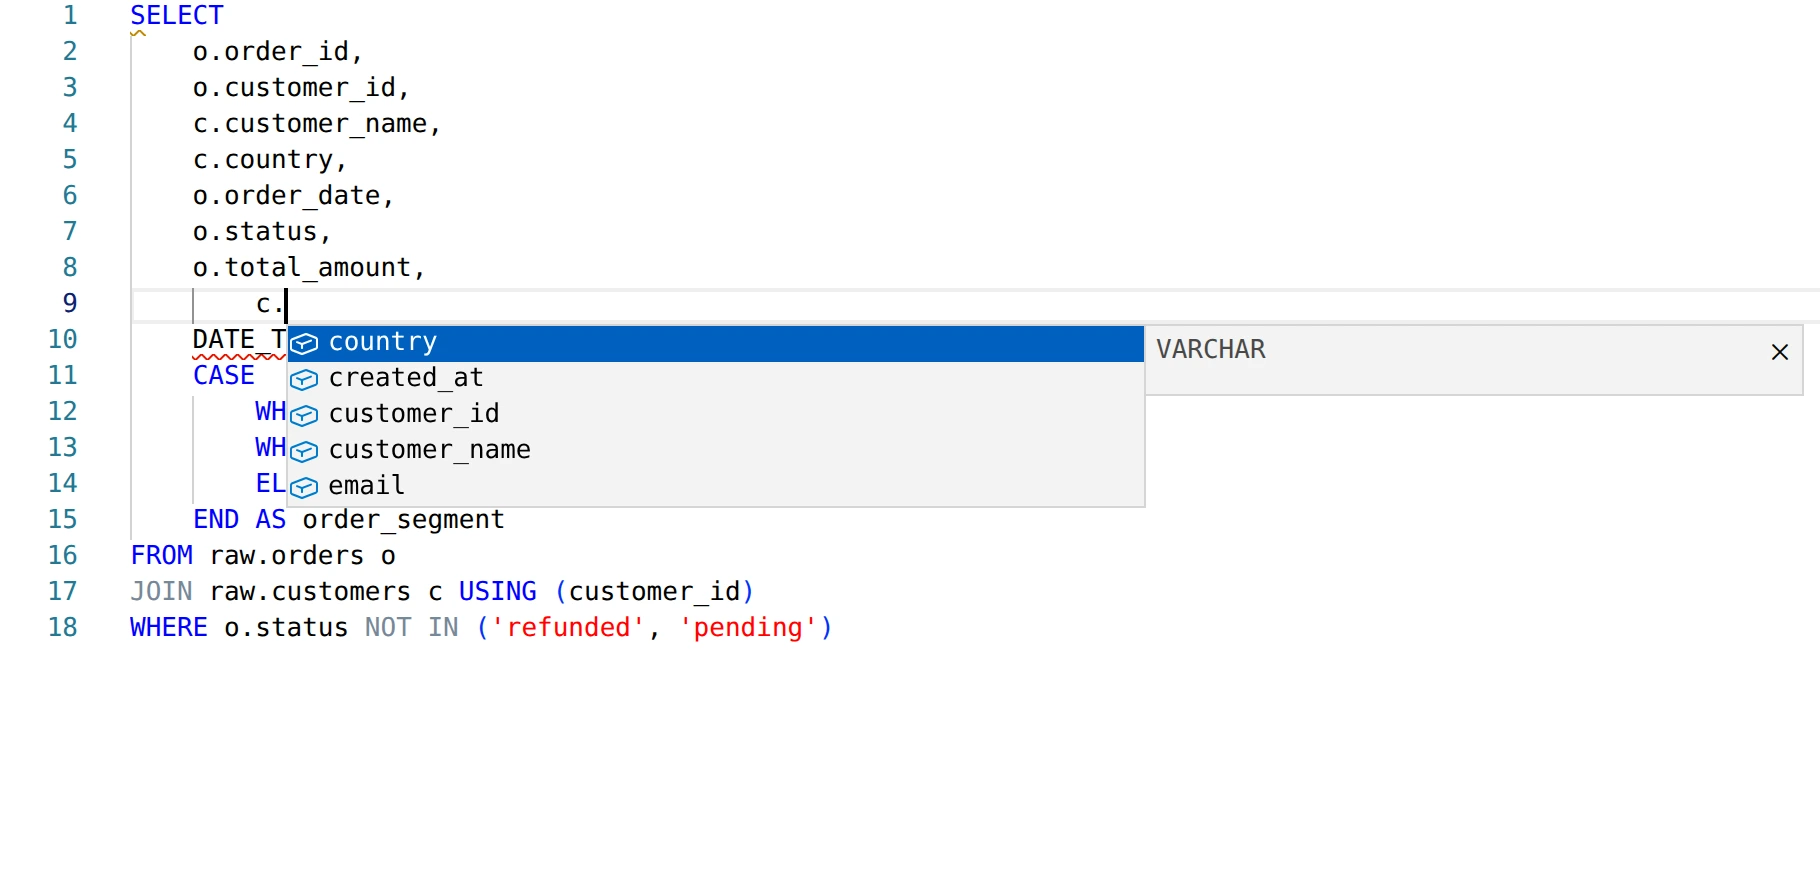Image resolution: width=1820 pixels, height=880 pixels.
Task: Select the 'country' autocomplete suggestion
Action: [x=716, y=343]
